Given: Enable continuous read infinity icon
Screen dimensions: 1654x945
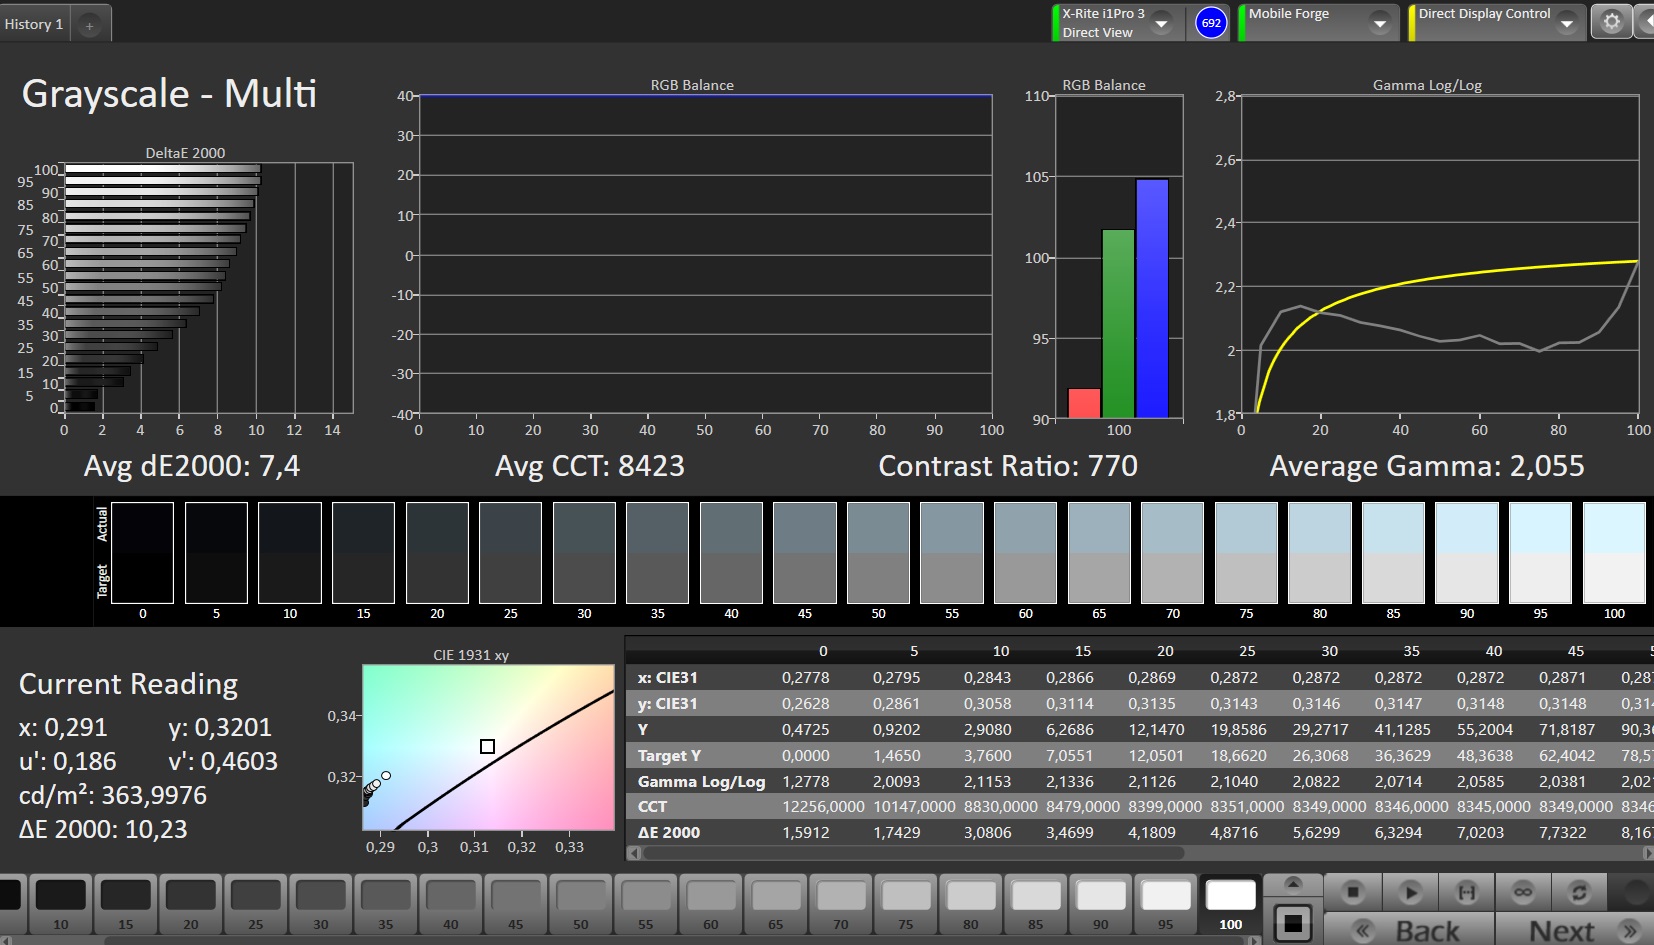Looking at the screenshot, I should [x=1523, y=891].
